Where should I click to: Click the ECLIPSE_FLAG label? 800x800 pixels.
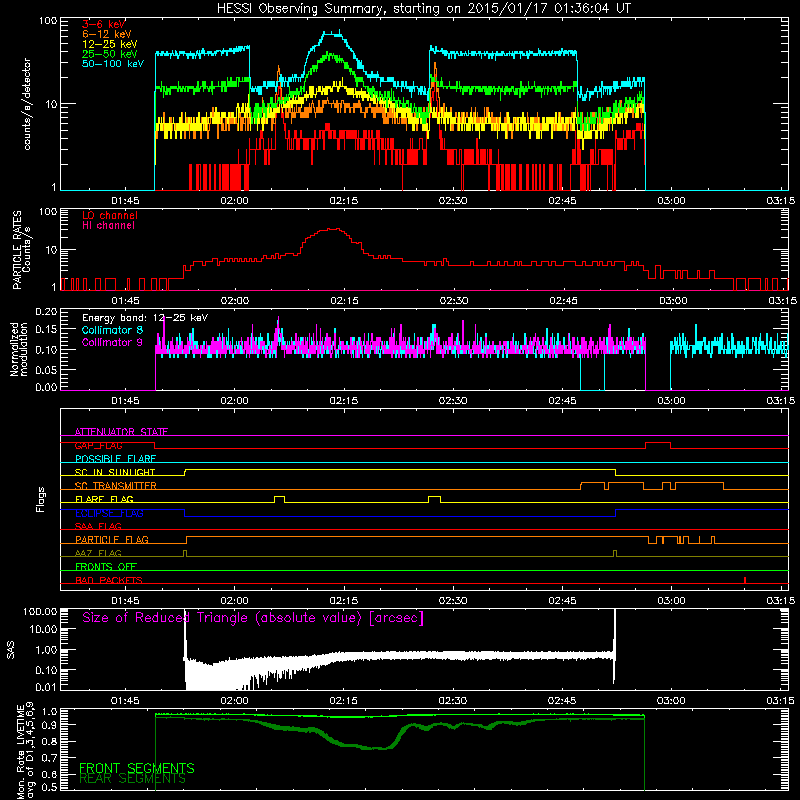(109, 513)
